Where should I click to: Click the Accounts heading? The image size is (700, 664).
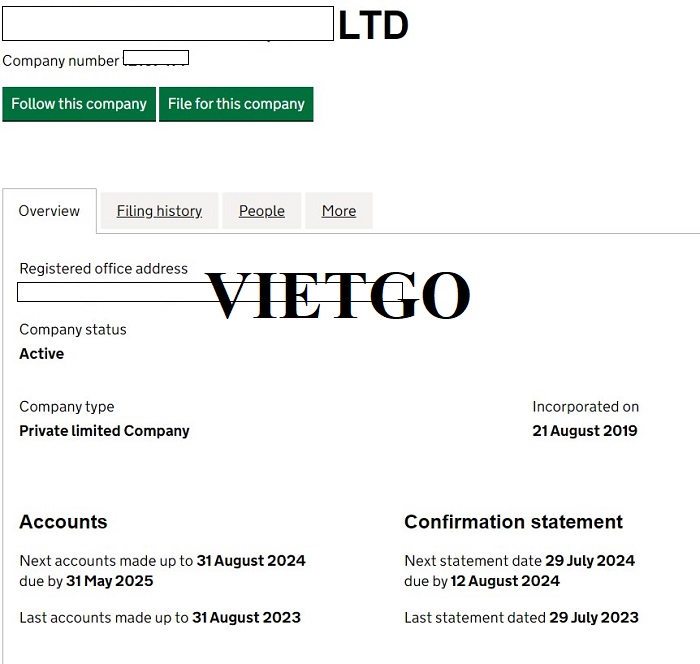(x=63, y=522)
